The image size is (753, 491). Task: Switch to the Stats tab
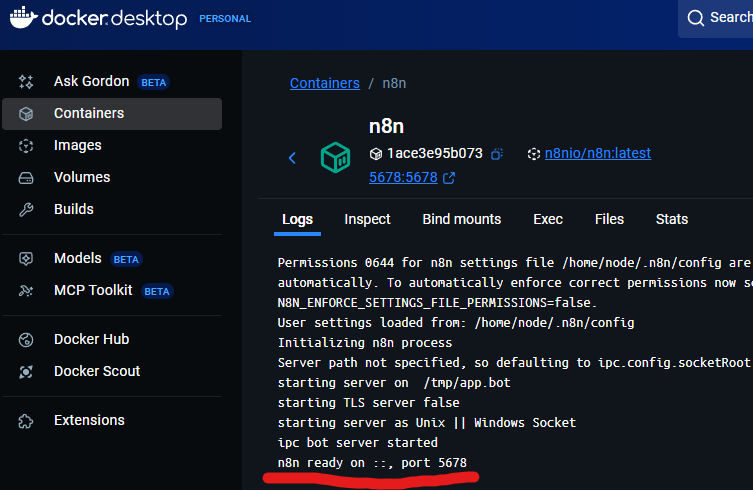pos(672,219)
